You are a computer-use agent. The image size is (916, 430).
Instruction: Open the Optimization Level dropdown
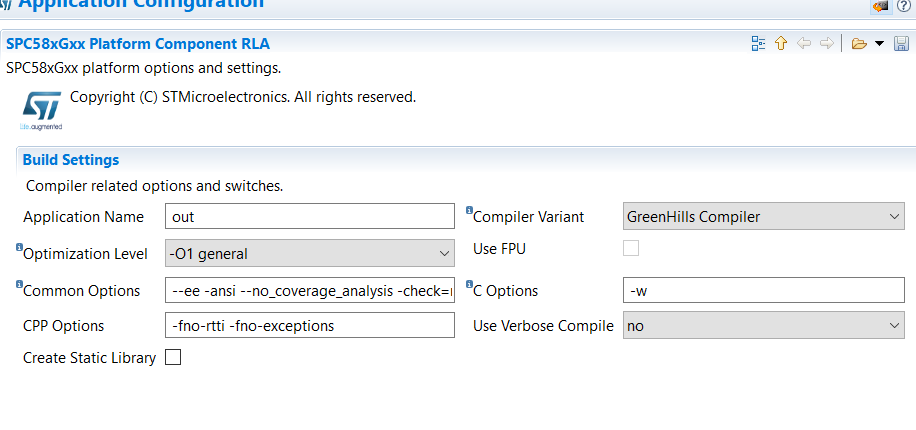coord(310,254)
